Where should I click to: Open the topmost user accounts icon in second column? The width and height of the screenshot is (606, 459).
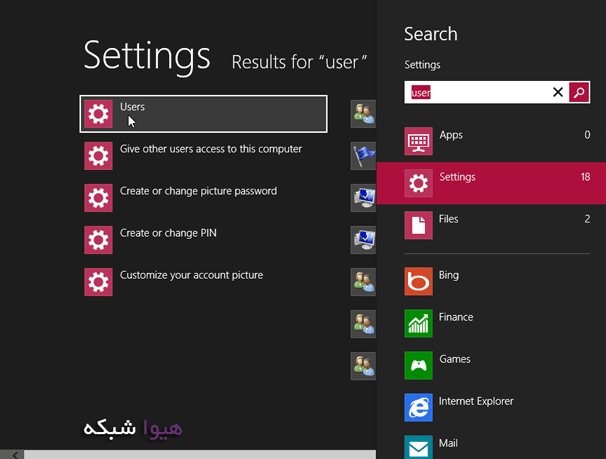click(363, 114)
